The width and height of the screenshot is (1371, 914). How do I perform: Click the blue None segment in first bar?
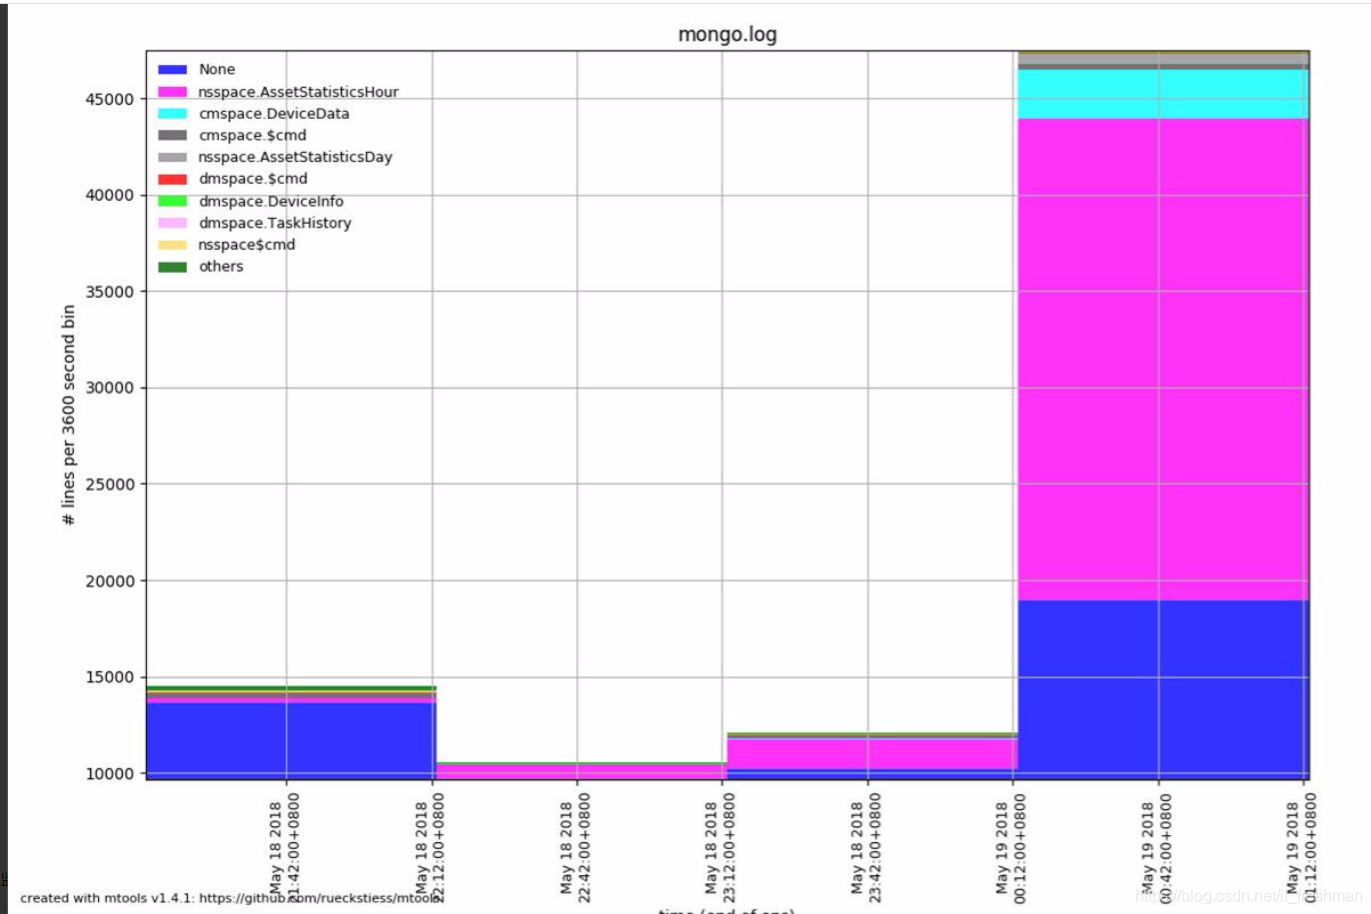pyautogui.click(x=291, y=741)
